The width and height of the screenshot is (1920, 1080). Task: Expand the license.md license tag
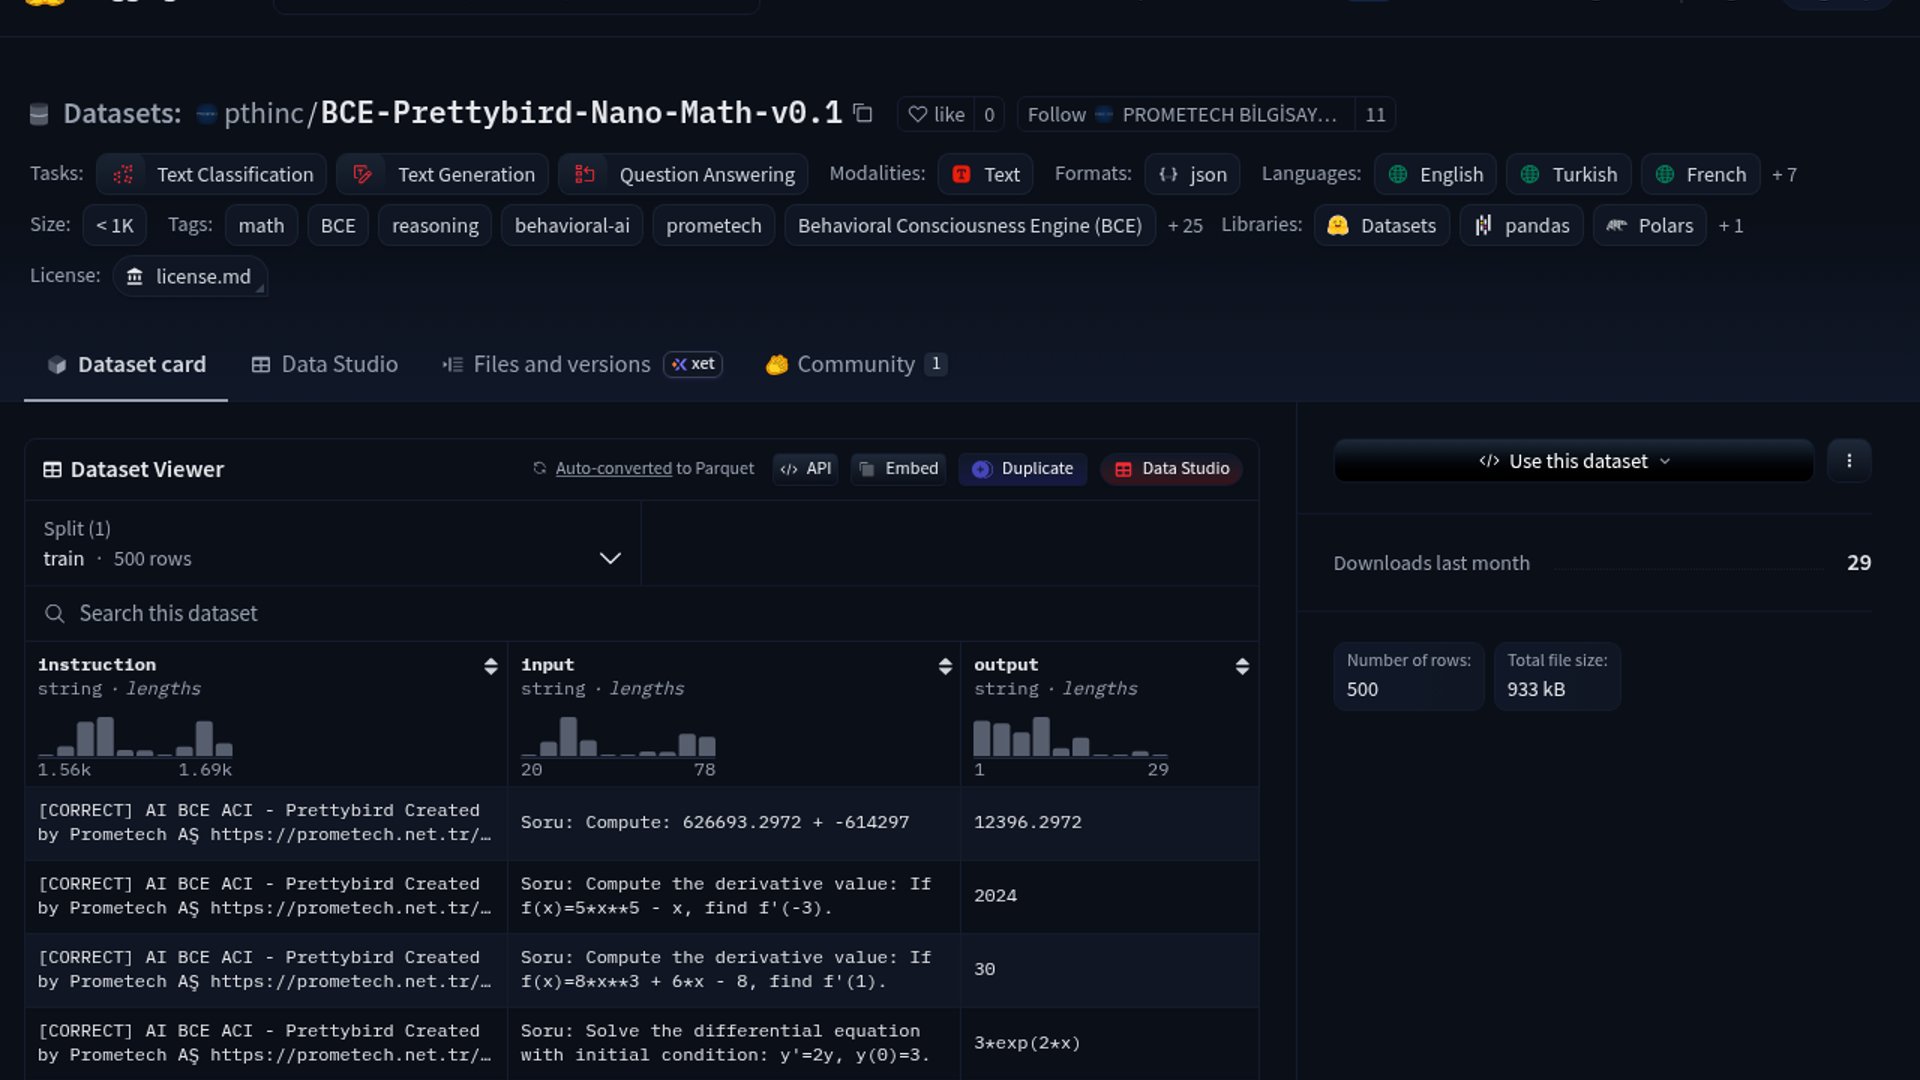(x=190, y=277)
